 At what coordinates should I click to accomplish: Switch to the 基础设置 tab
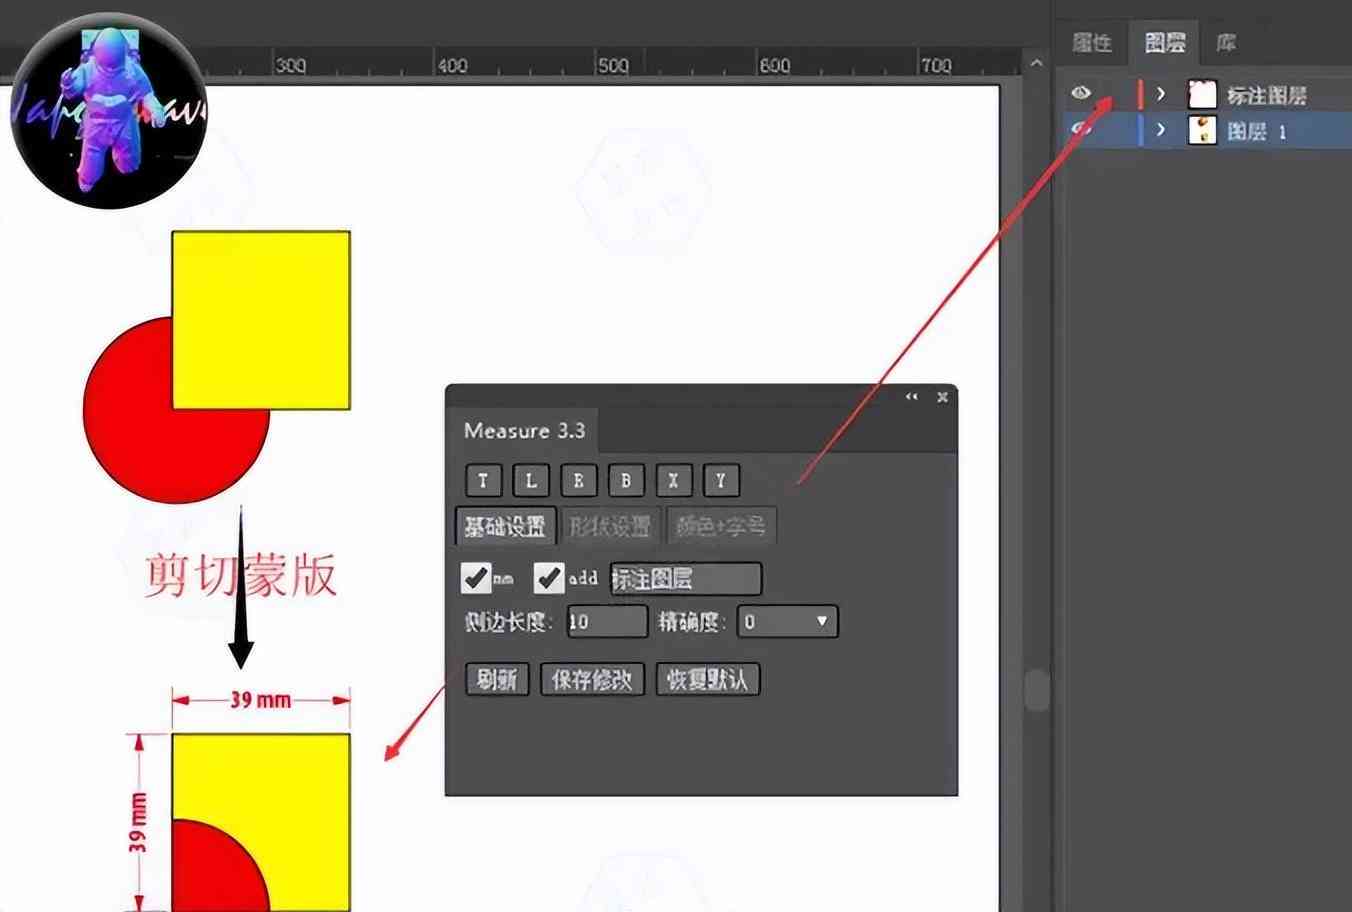505,526
